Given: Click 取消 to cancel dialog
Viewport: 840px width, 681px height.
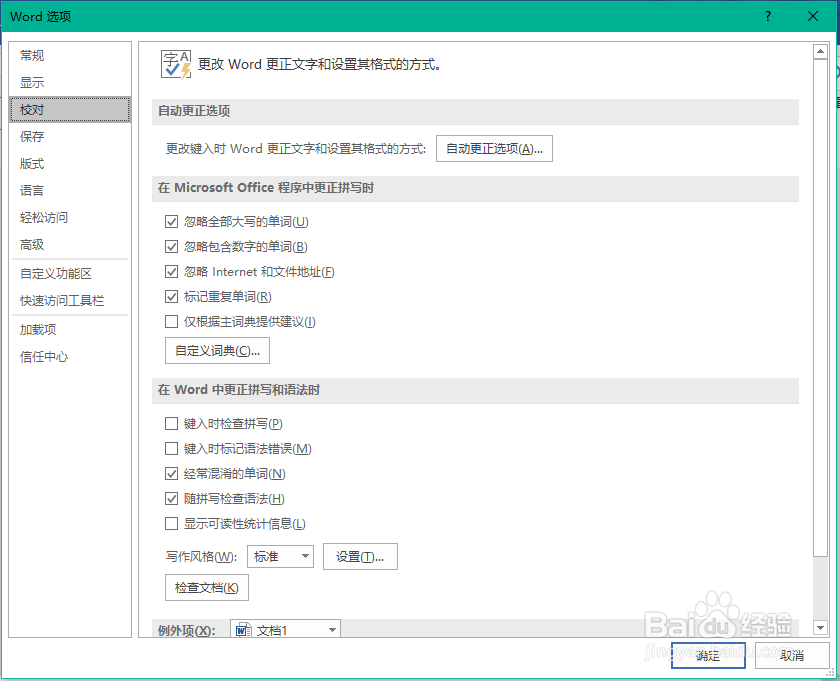Looking at the screenshot, I should (792, 655).
